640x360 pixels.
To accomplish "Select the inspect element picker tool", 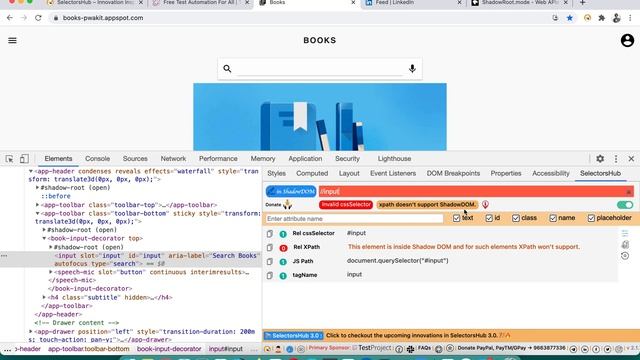I will coord(9,159).
